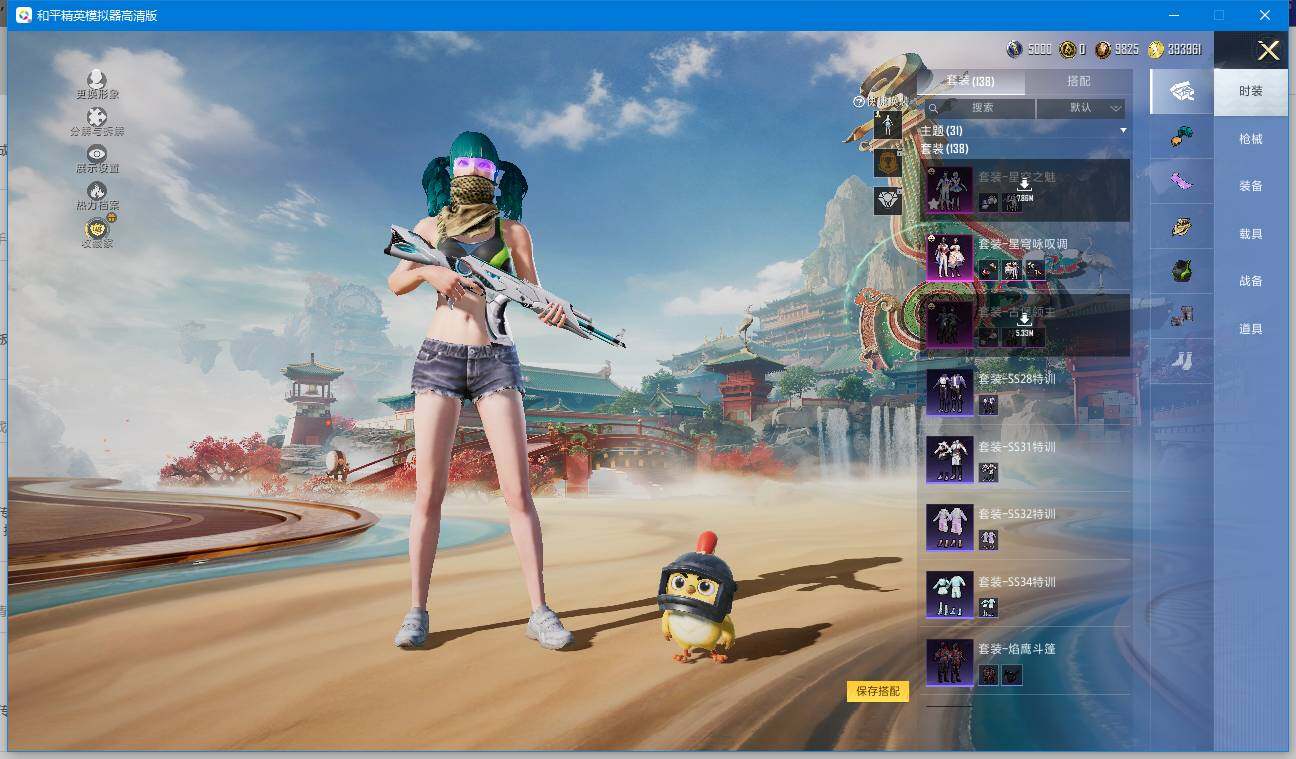Click the 套装-SS28特训 name text

click(x=1016, y=379)
